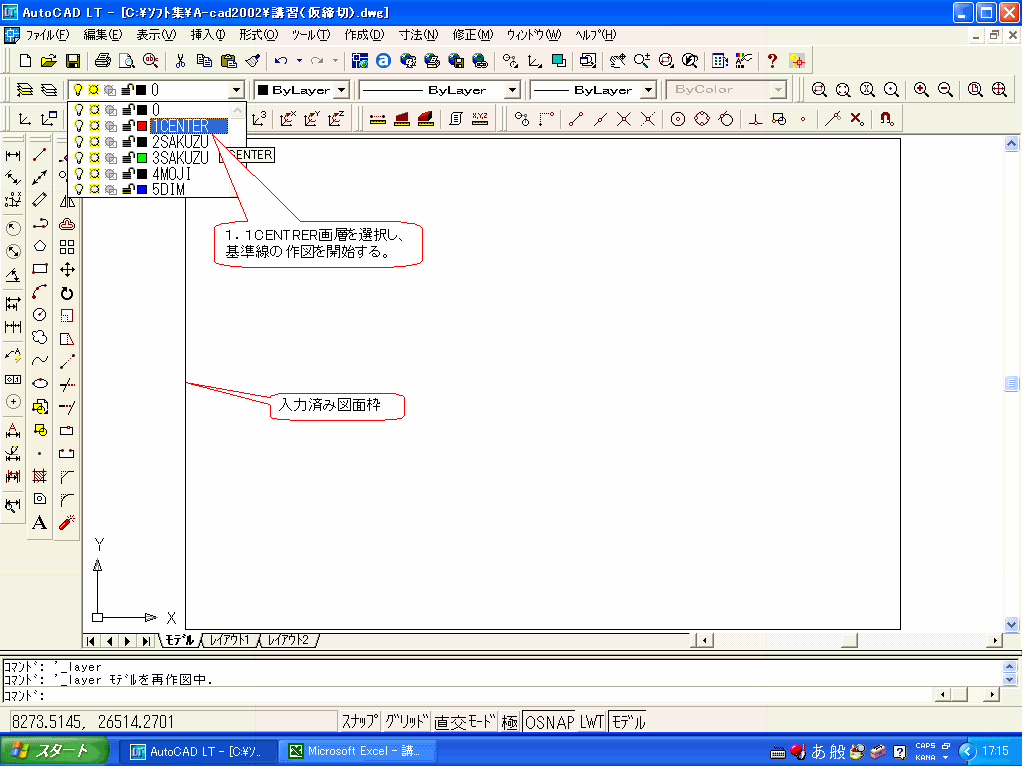The height and width of the screenshot is (767, 1023).
Task: Click the New drawing icon
Action: click(25, 61)
